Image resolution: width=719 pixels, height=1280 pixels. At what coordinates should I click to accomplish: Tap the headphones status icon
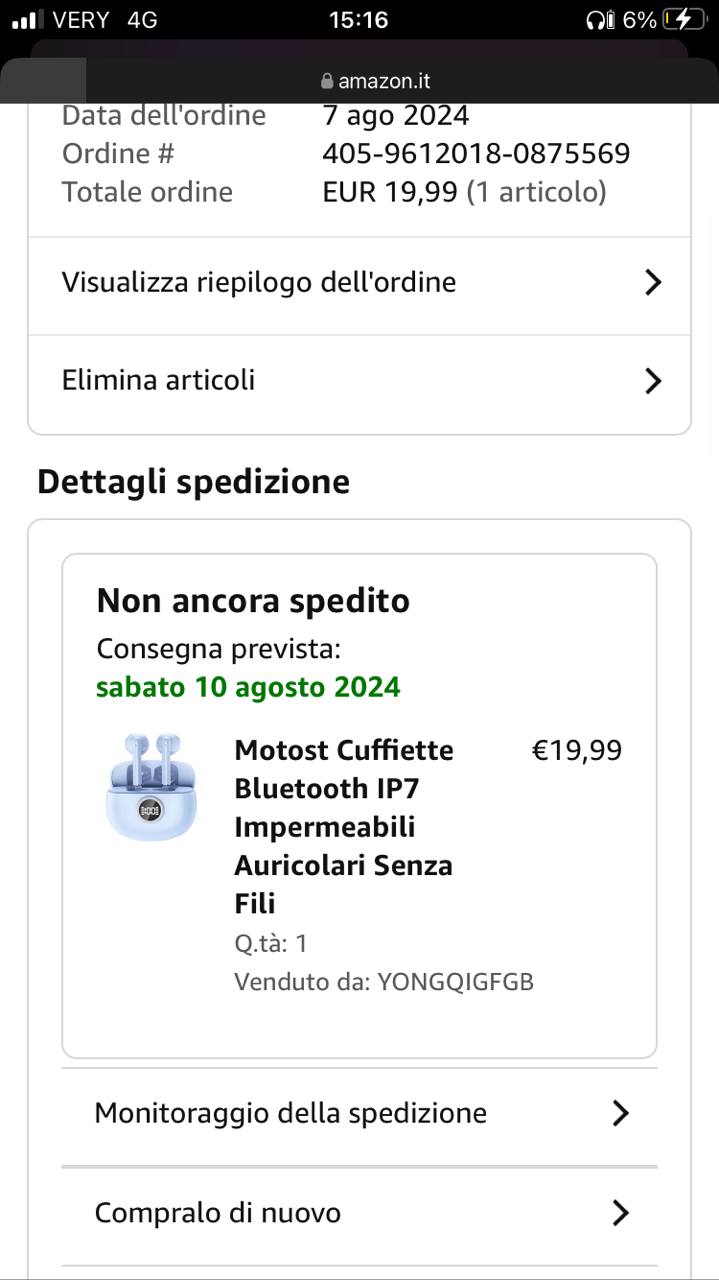(x=600, y=20)
